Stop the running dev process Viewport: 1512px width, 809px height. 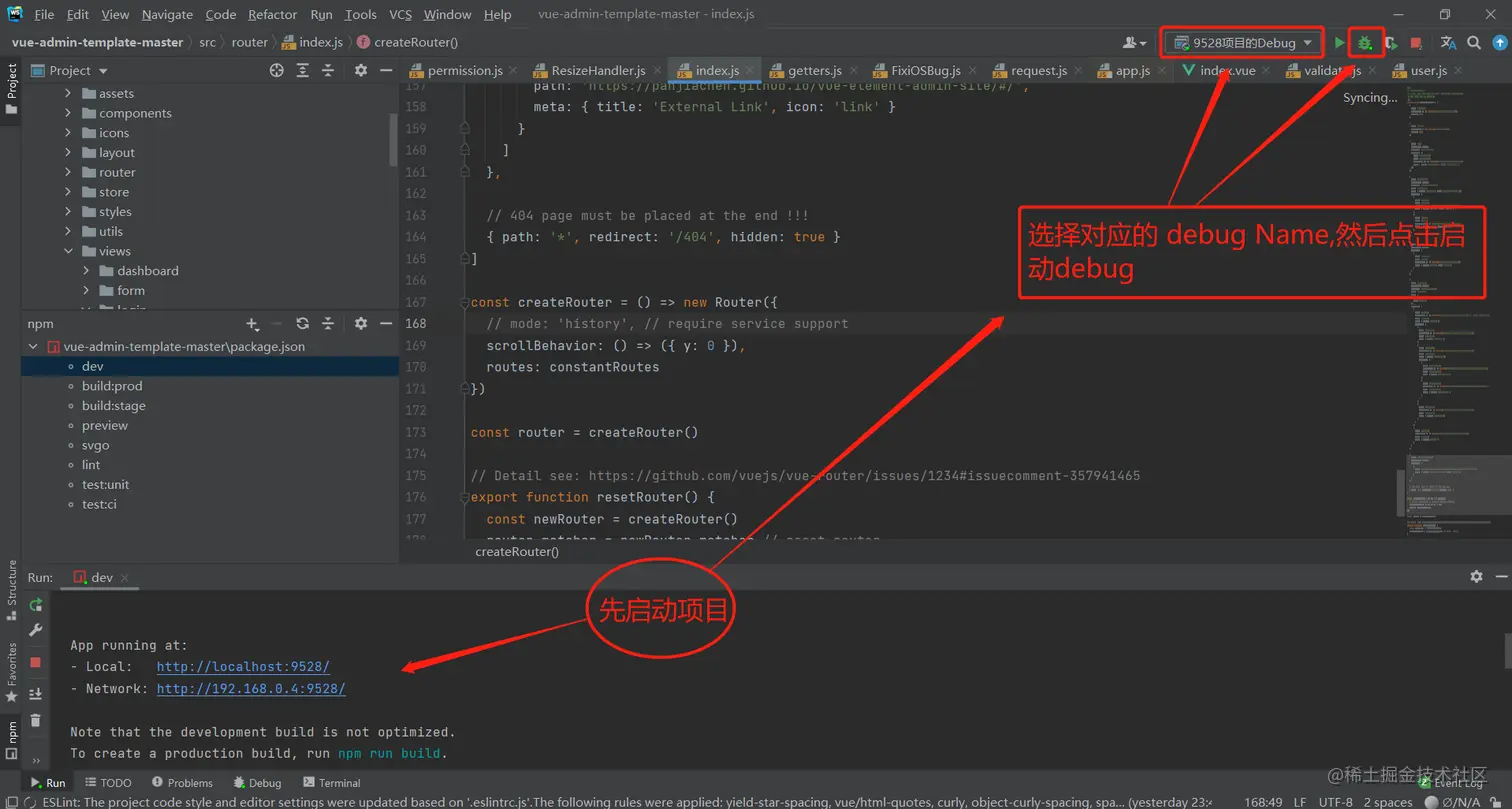click(x=34, y=661)
